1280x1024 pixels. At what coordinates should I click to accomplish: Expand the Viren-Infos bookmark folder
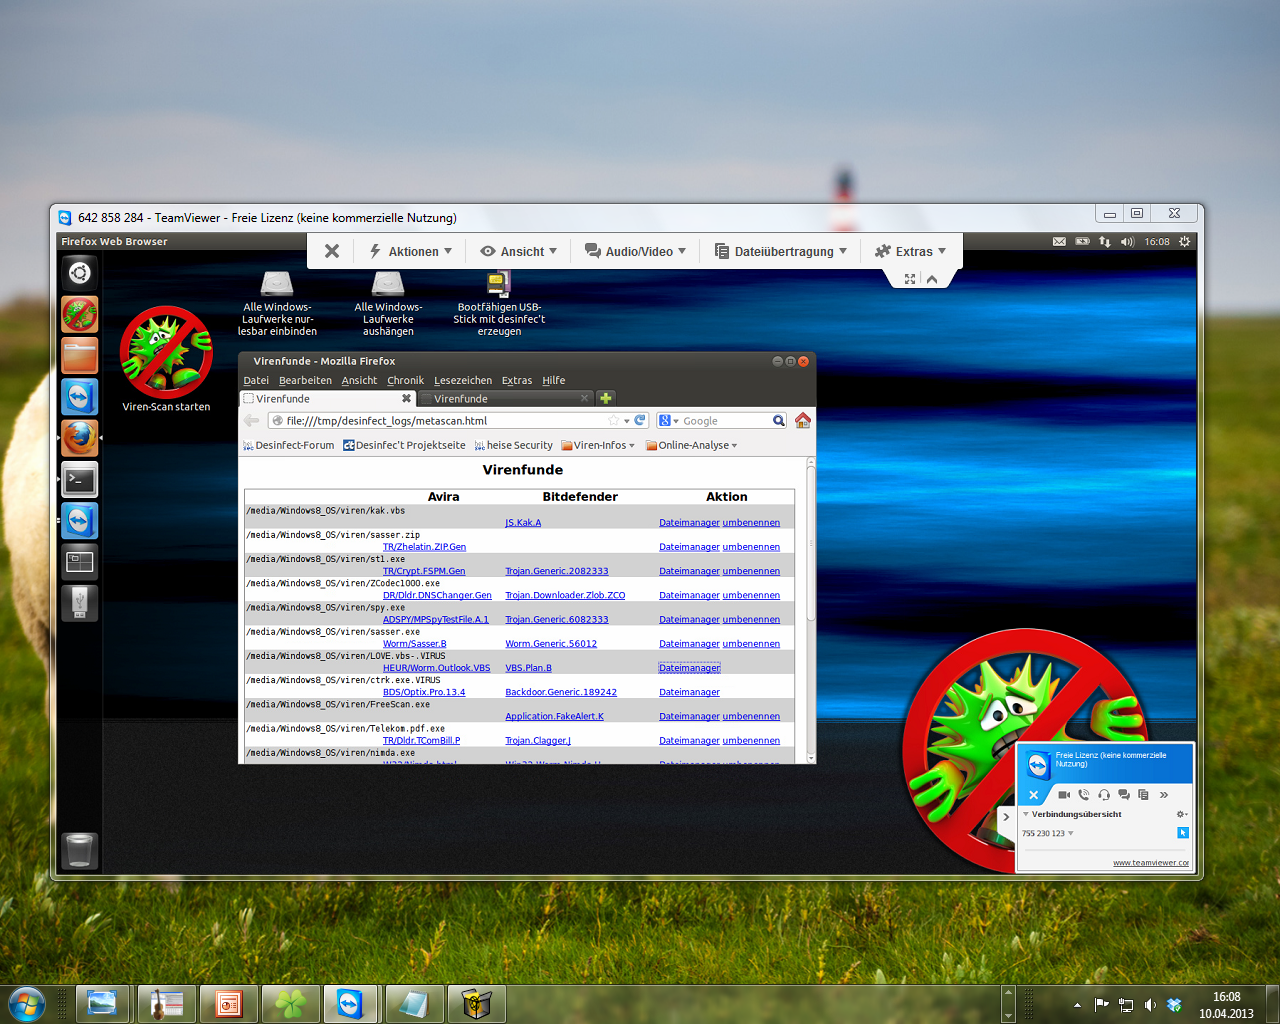598,446
